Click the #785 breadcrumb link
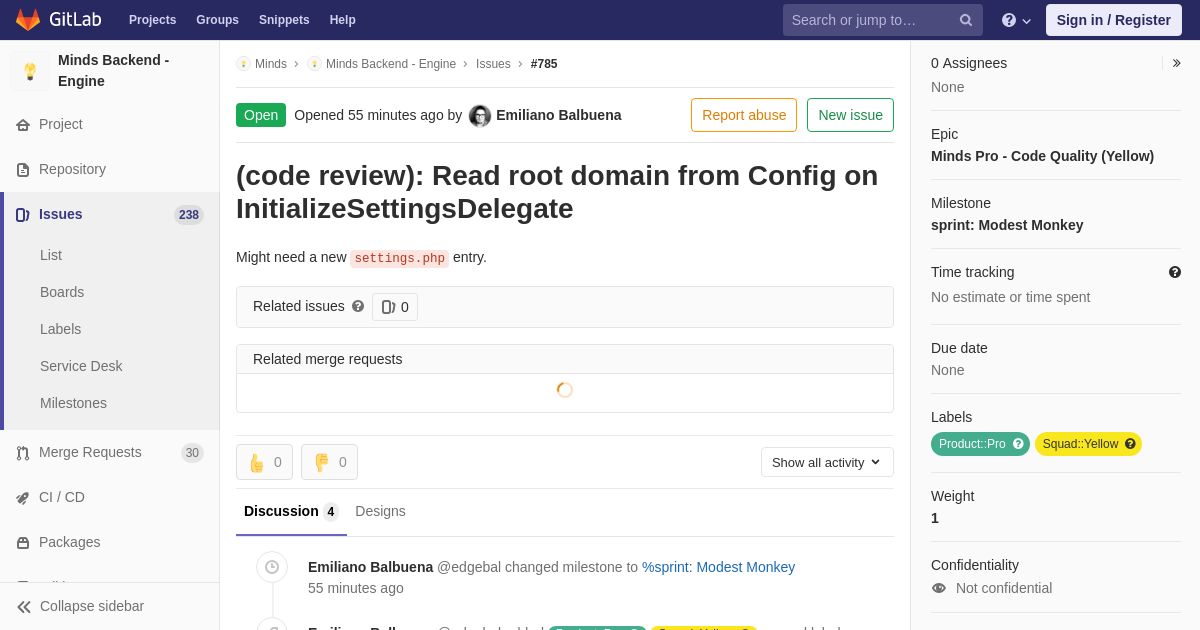Viewport: 1200px width, 630px height. click(544, 64)
